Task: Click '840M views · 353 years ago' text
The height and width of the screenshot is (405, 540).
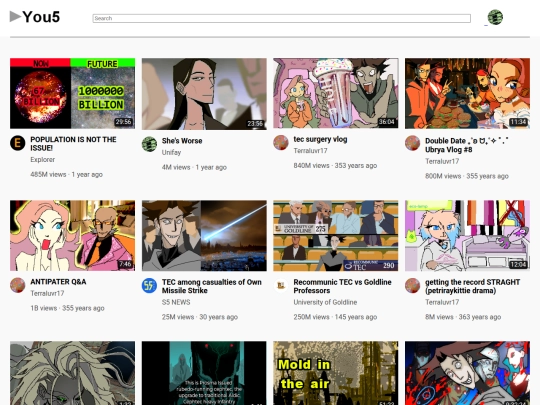Action: pyautogui.click(x=335, y=165)
